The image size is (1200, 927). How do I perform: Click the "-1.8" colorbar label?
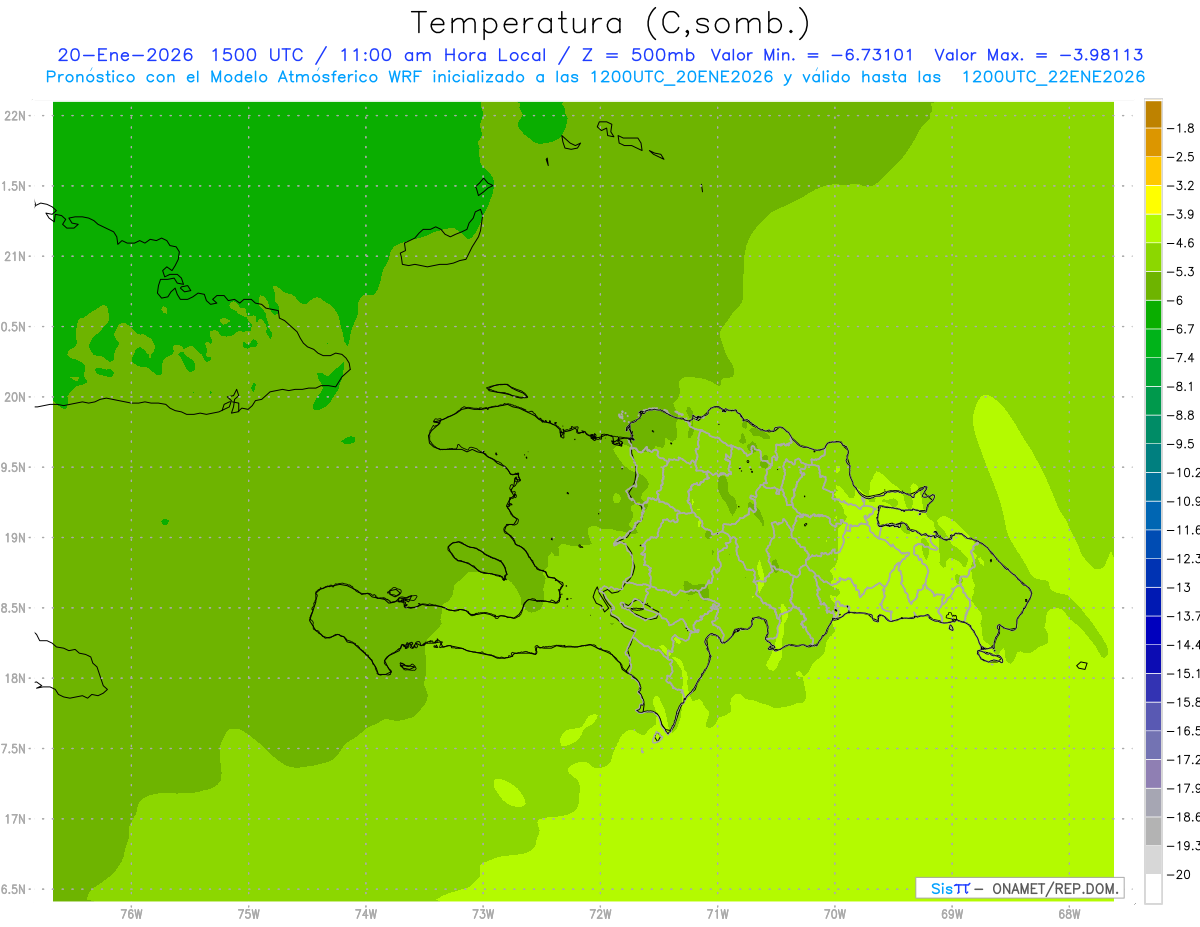click(x=1182, y=128)
